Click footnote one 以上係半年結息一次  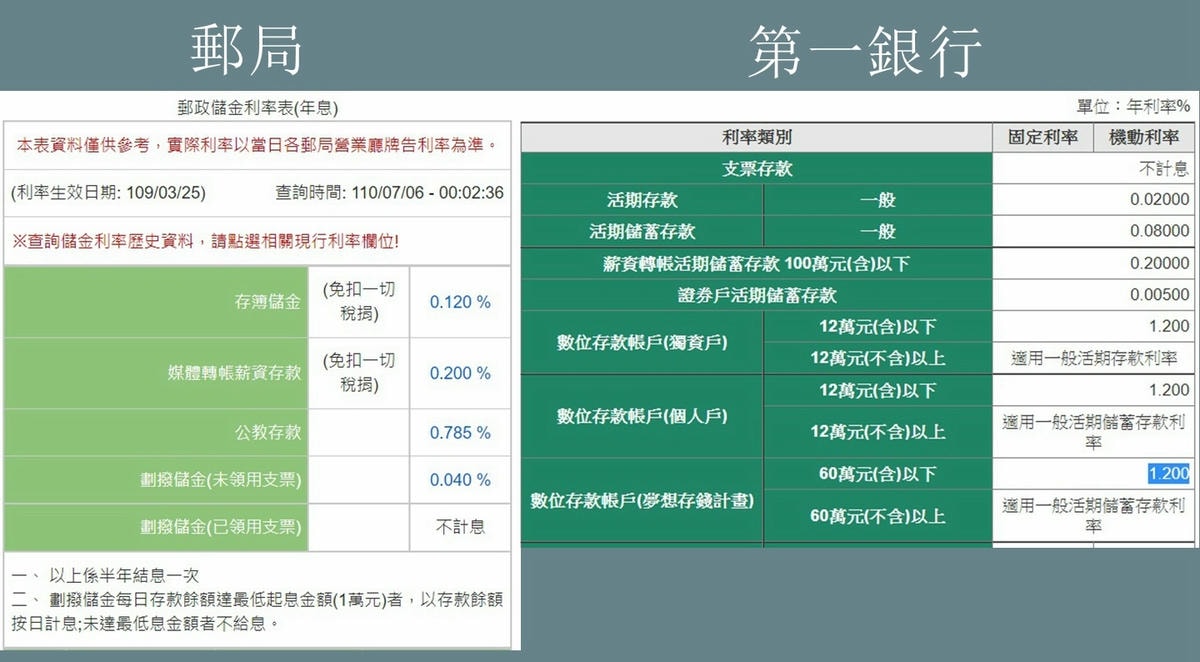coord(106,577)
